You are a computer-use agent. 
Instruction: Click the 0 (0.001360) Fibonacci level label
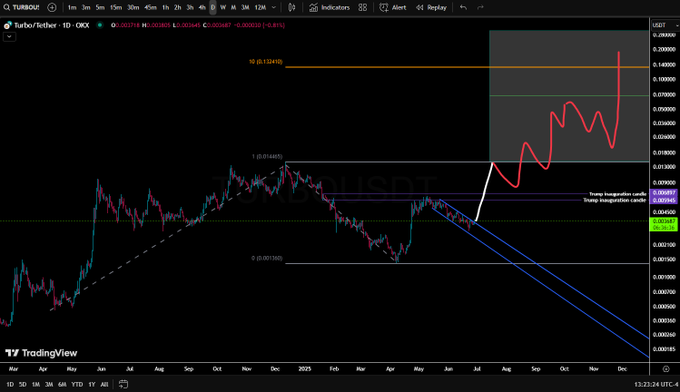[x=267, y=258]
